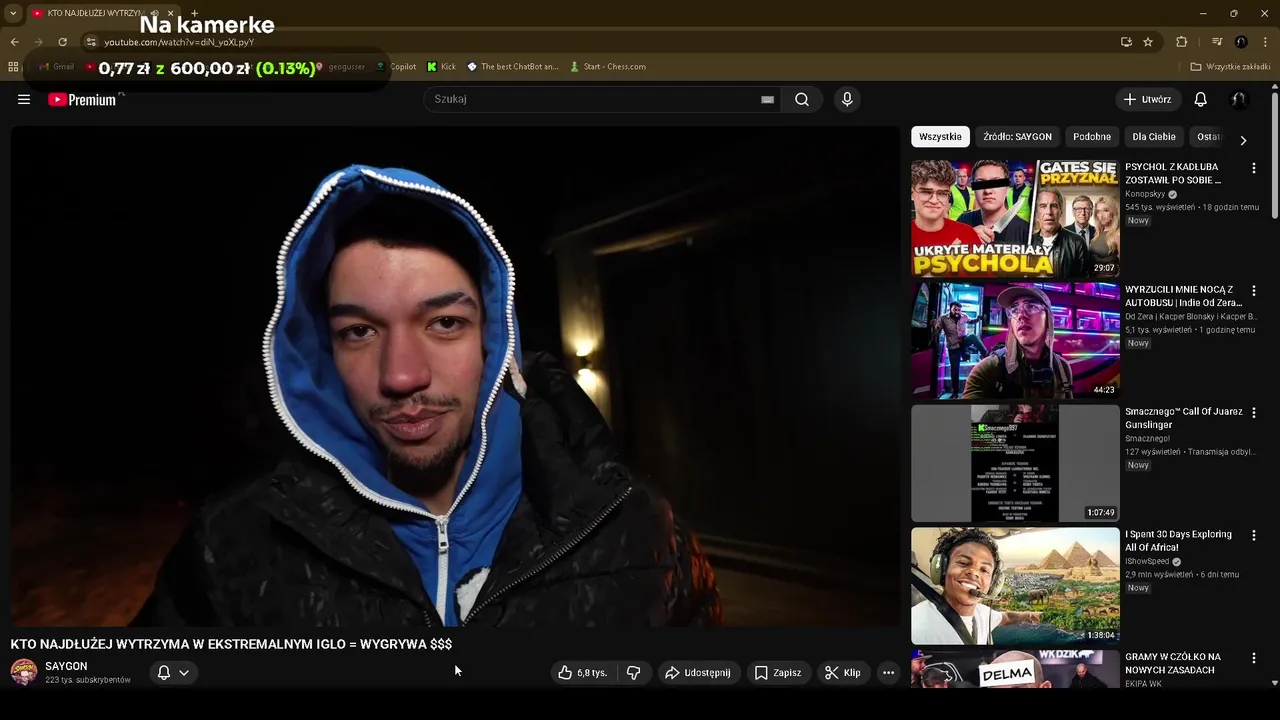Screen dimensions: 1280x720
Task: Open the YouTube hamburger guide menu
Action: [x=24, y=99]
